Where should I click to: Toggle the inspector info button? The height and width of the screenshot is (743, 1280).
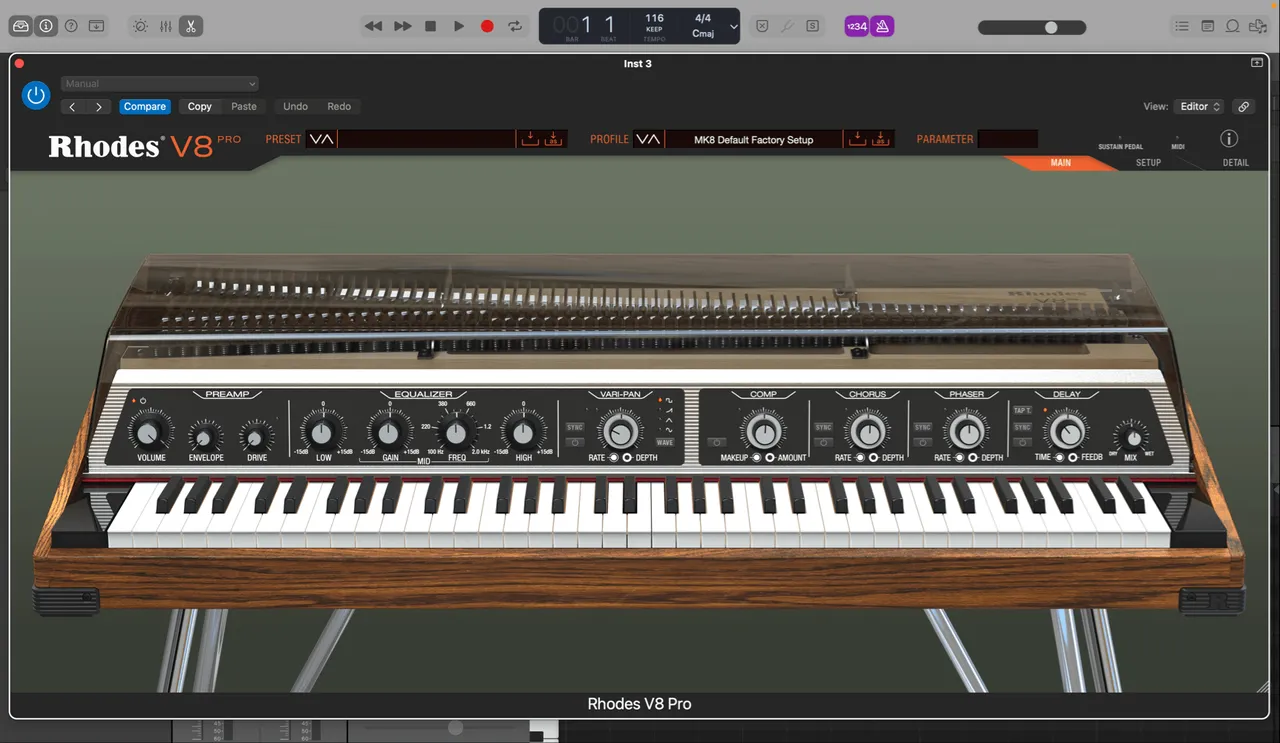[x=46, y=26]
